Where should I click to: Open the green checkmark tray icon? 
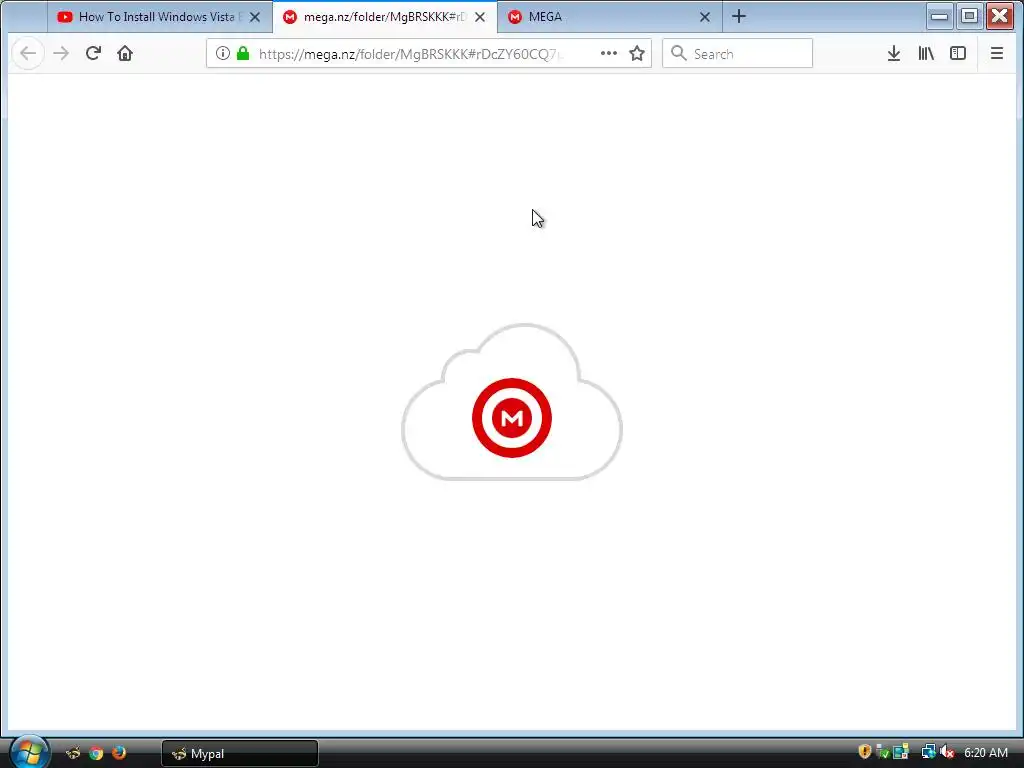pyautogui.click(x=882, y=752)
